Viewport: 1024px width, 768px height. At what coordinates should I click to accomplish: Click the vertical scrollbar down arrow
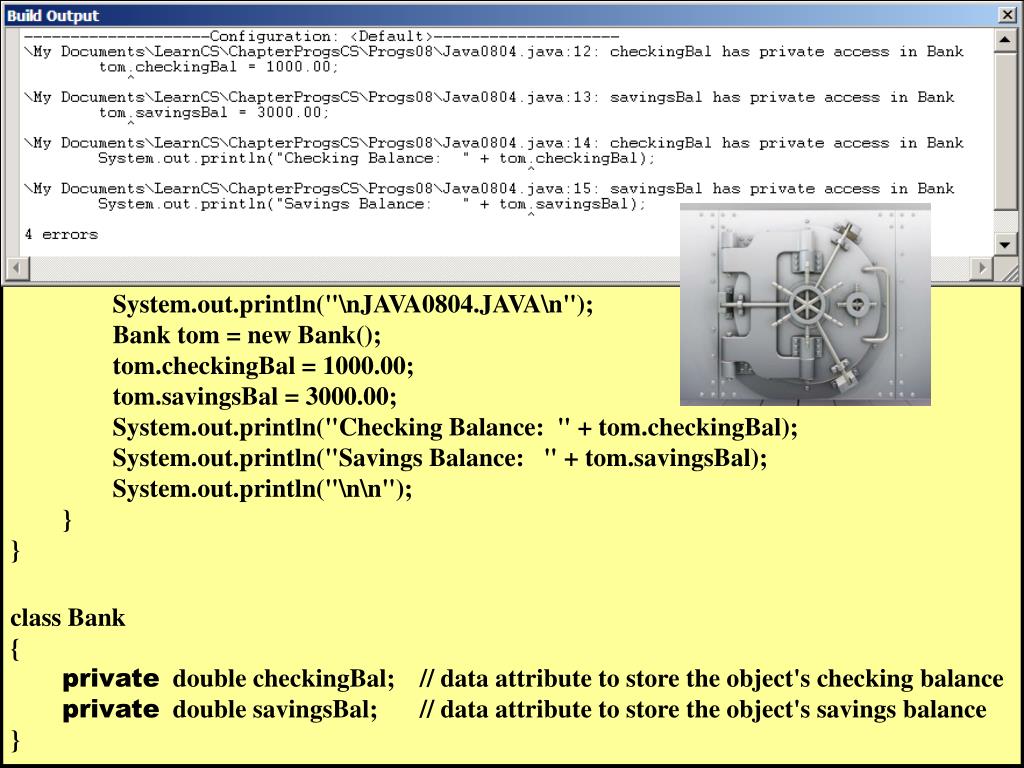[1005, 245]
